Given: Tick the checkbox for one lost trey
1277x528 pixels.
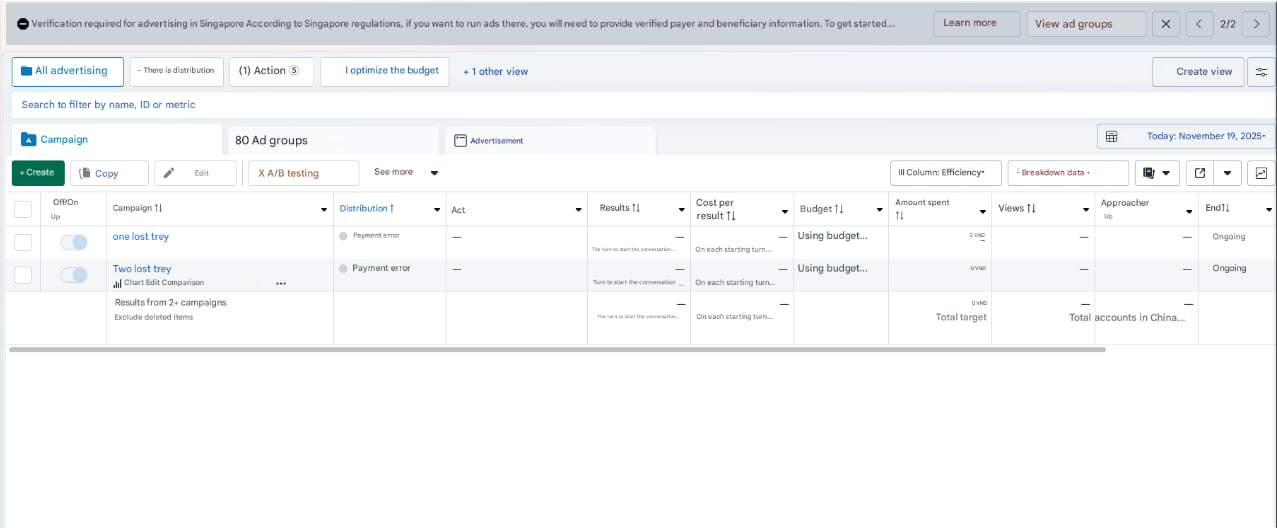Looking at the screenshot, I should pos(23,242).
